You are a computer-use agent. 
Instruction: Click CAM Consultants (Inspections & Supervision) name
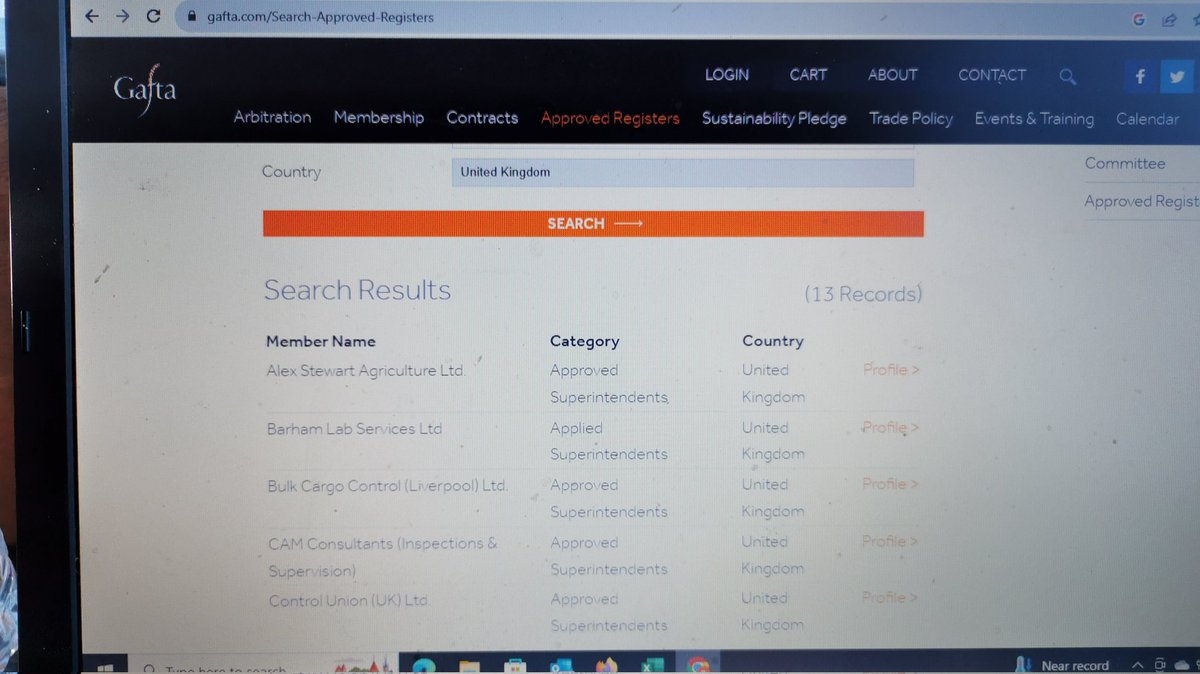[x=382, y=557]
